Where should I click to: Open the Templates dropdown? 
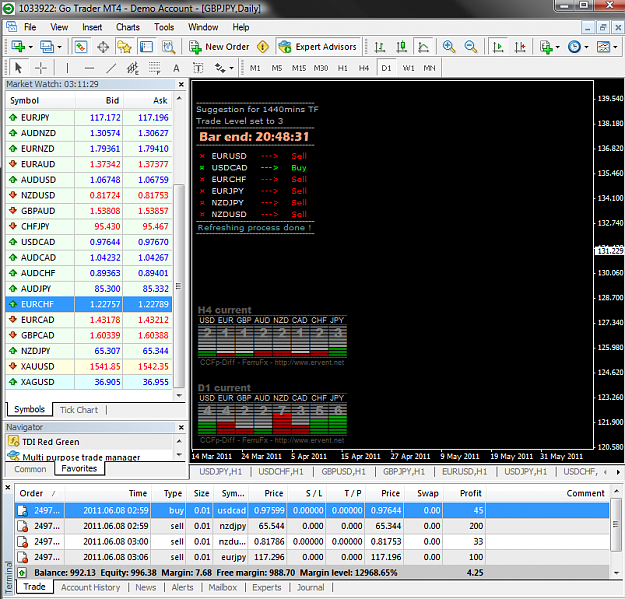(607, 47)
